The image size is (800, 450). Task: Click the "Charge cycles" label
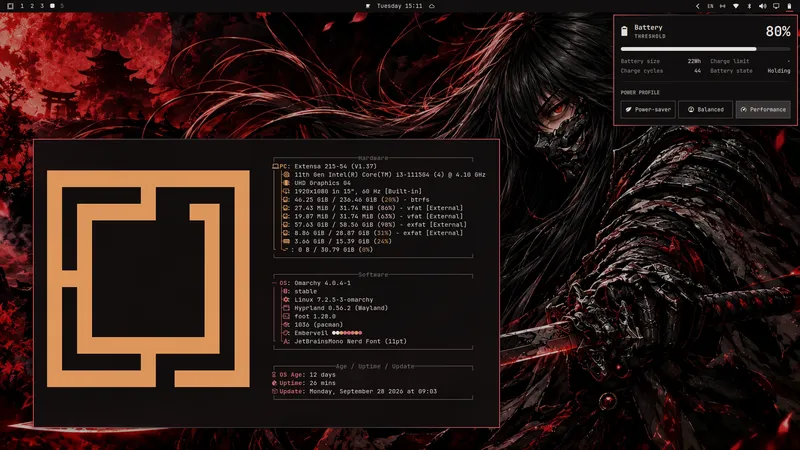pos(642,71)
